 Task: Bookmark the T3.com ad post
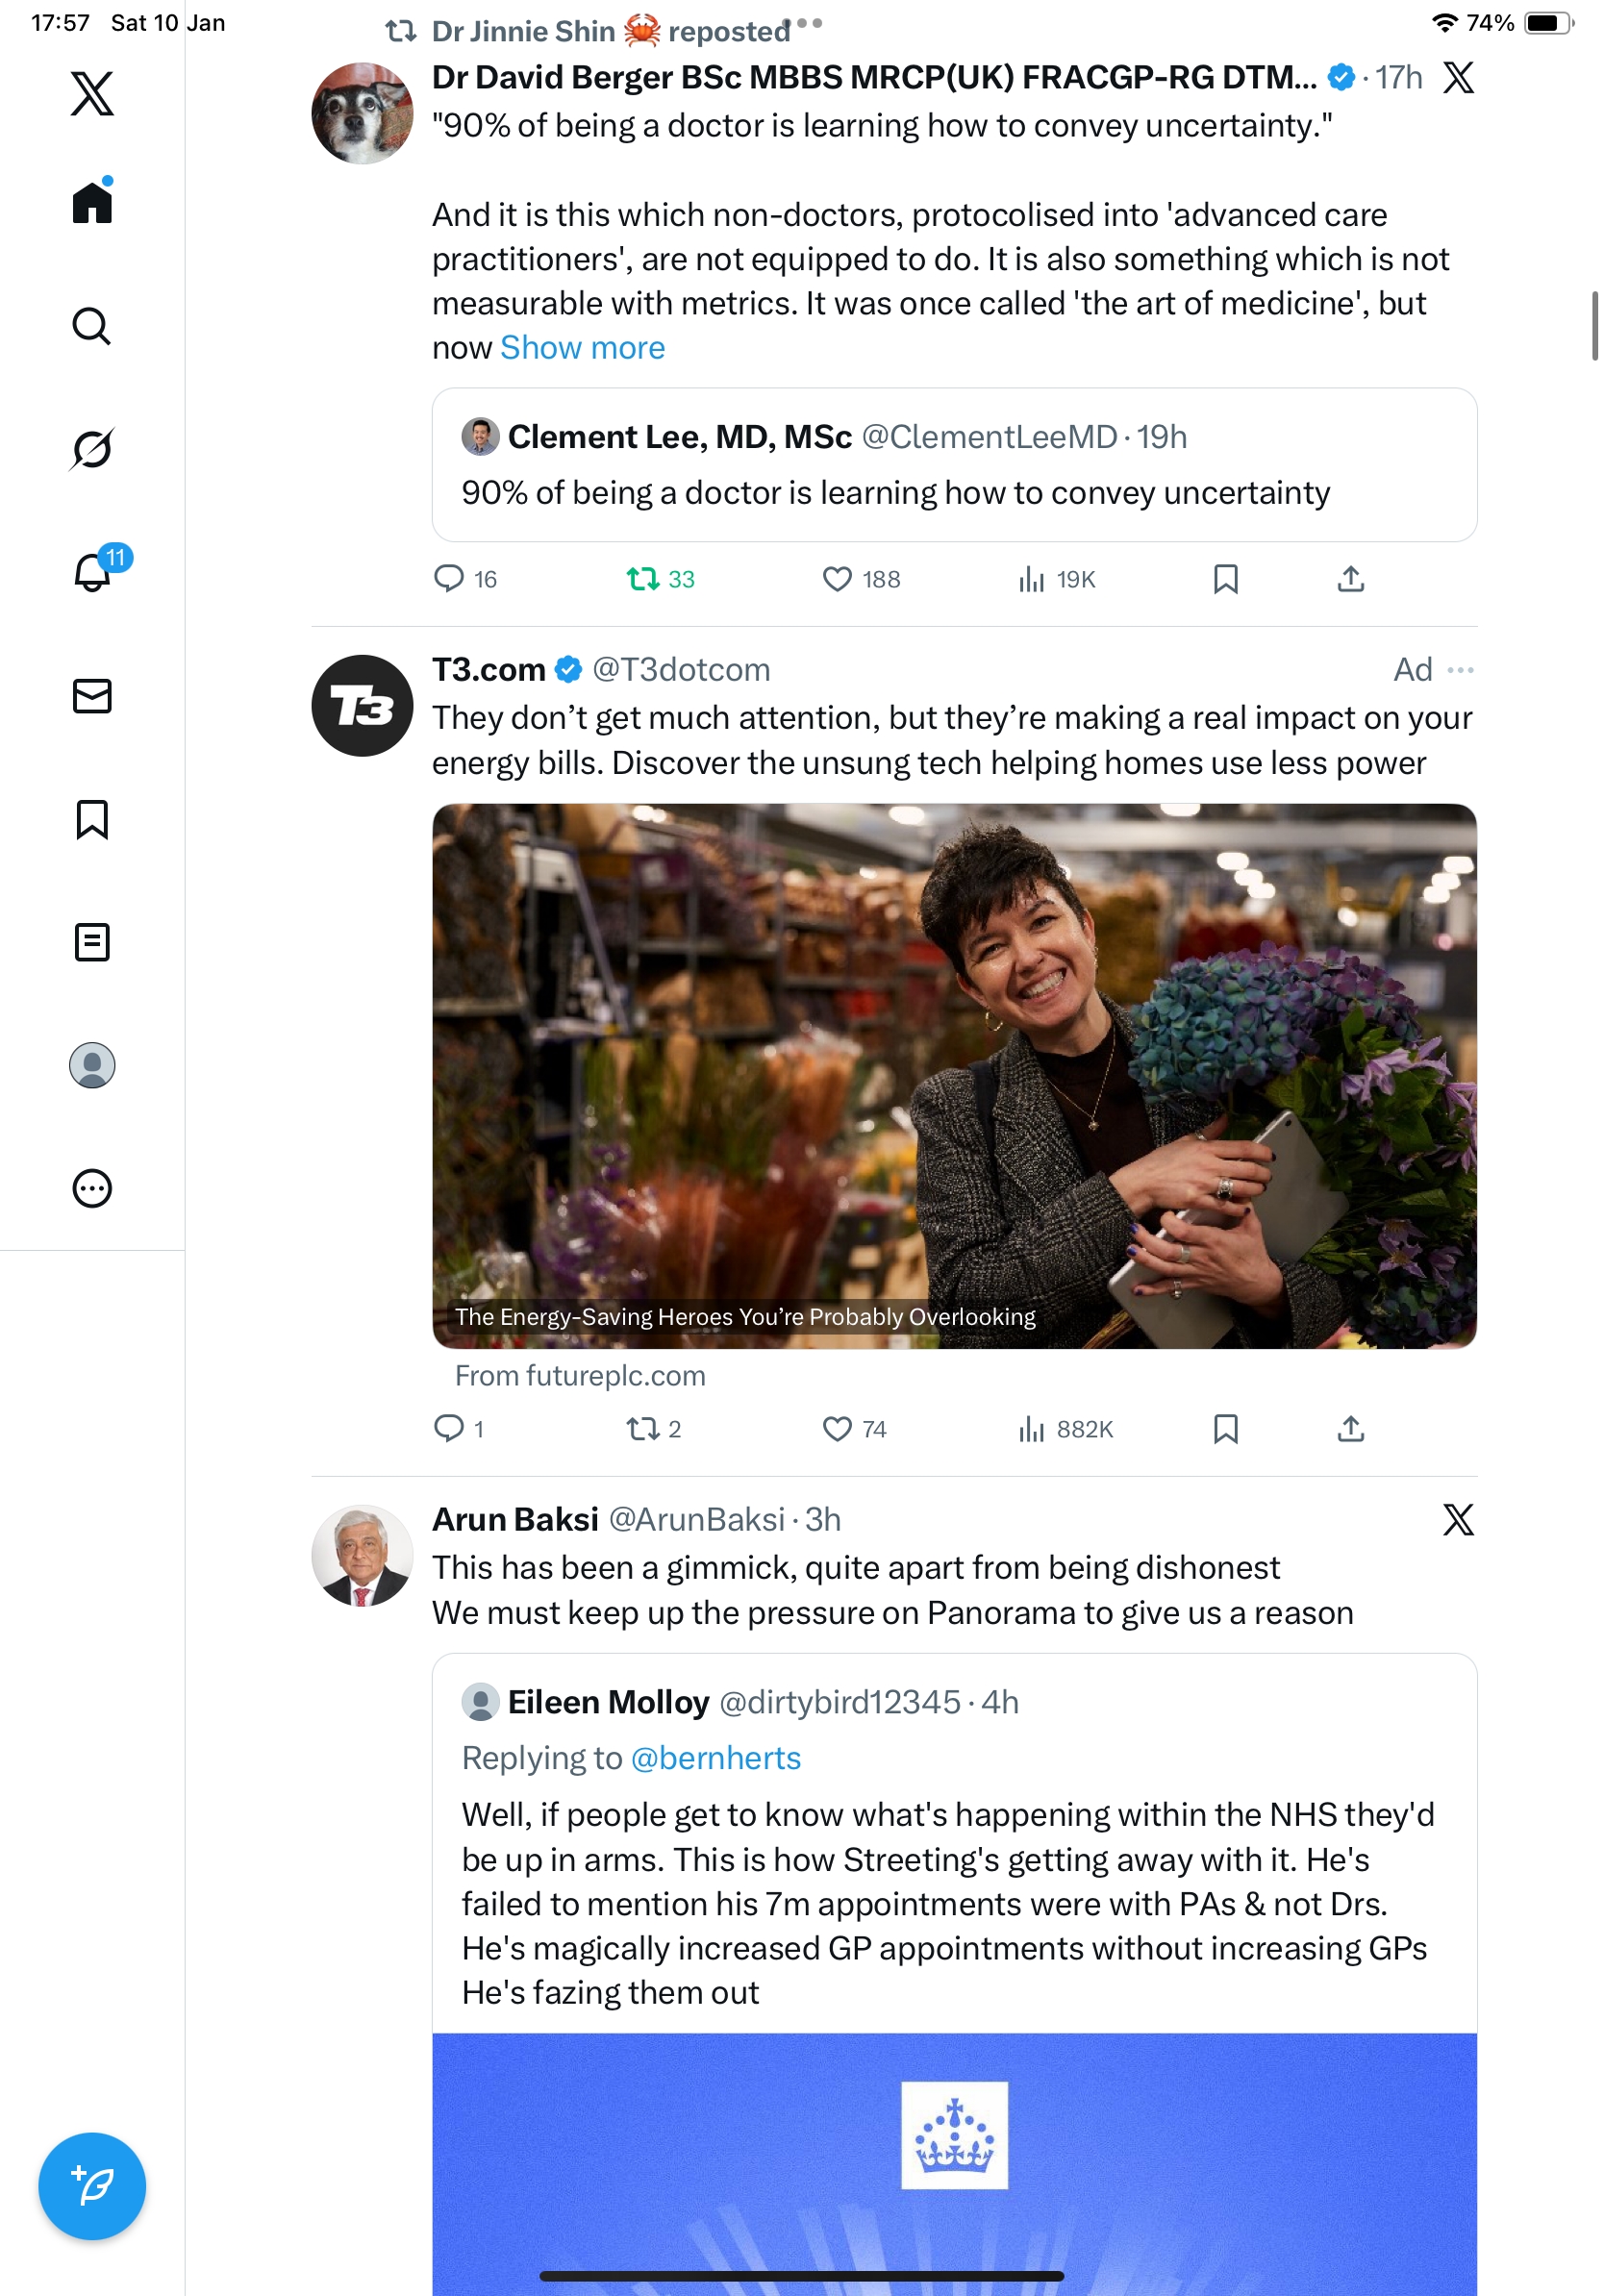[x=1225, y=1429]
